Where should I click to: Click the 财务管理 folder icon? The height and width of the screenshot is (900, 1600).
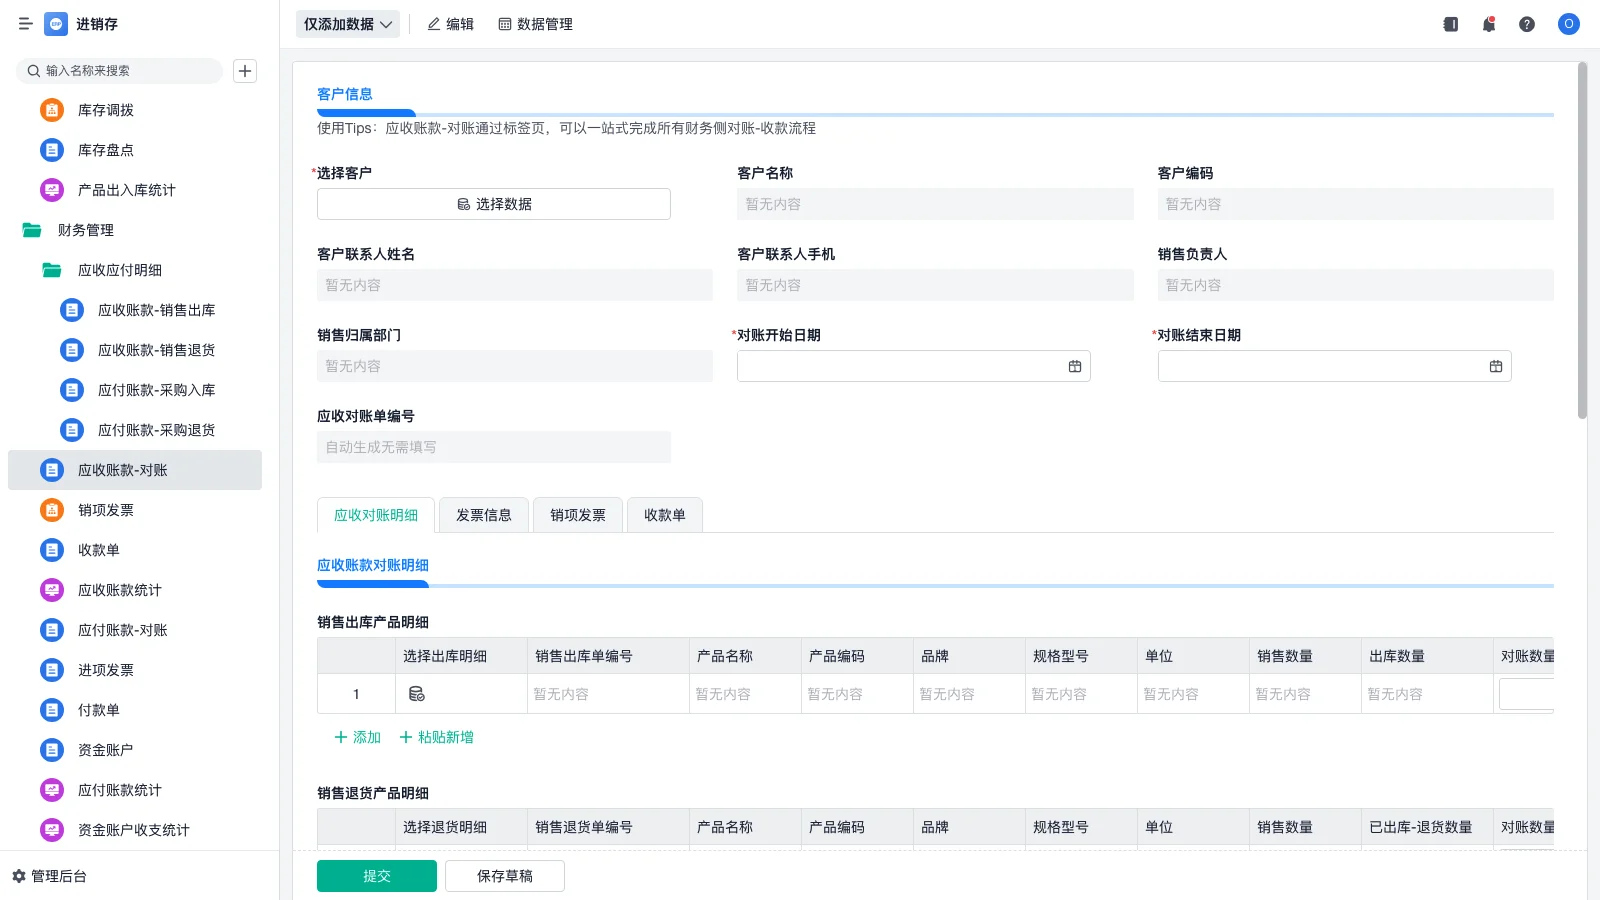[x=32, y=230]
